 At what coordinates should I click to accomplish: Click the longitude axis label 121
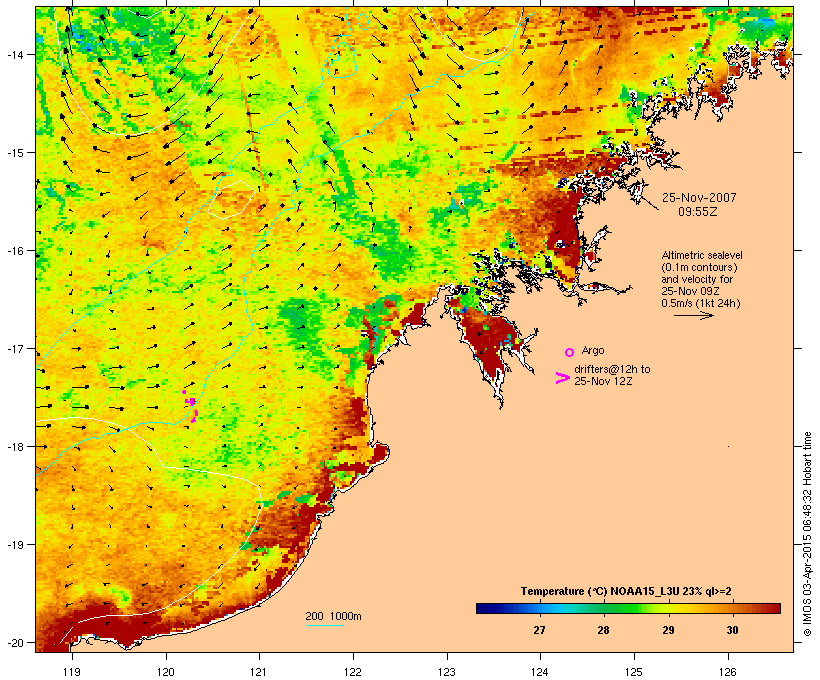259,672
